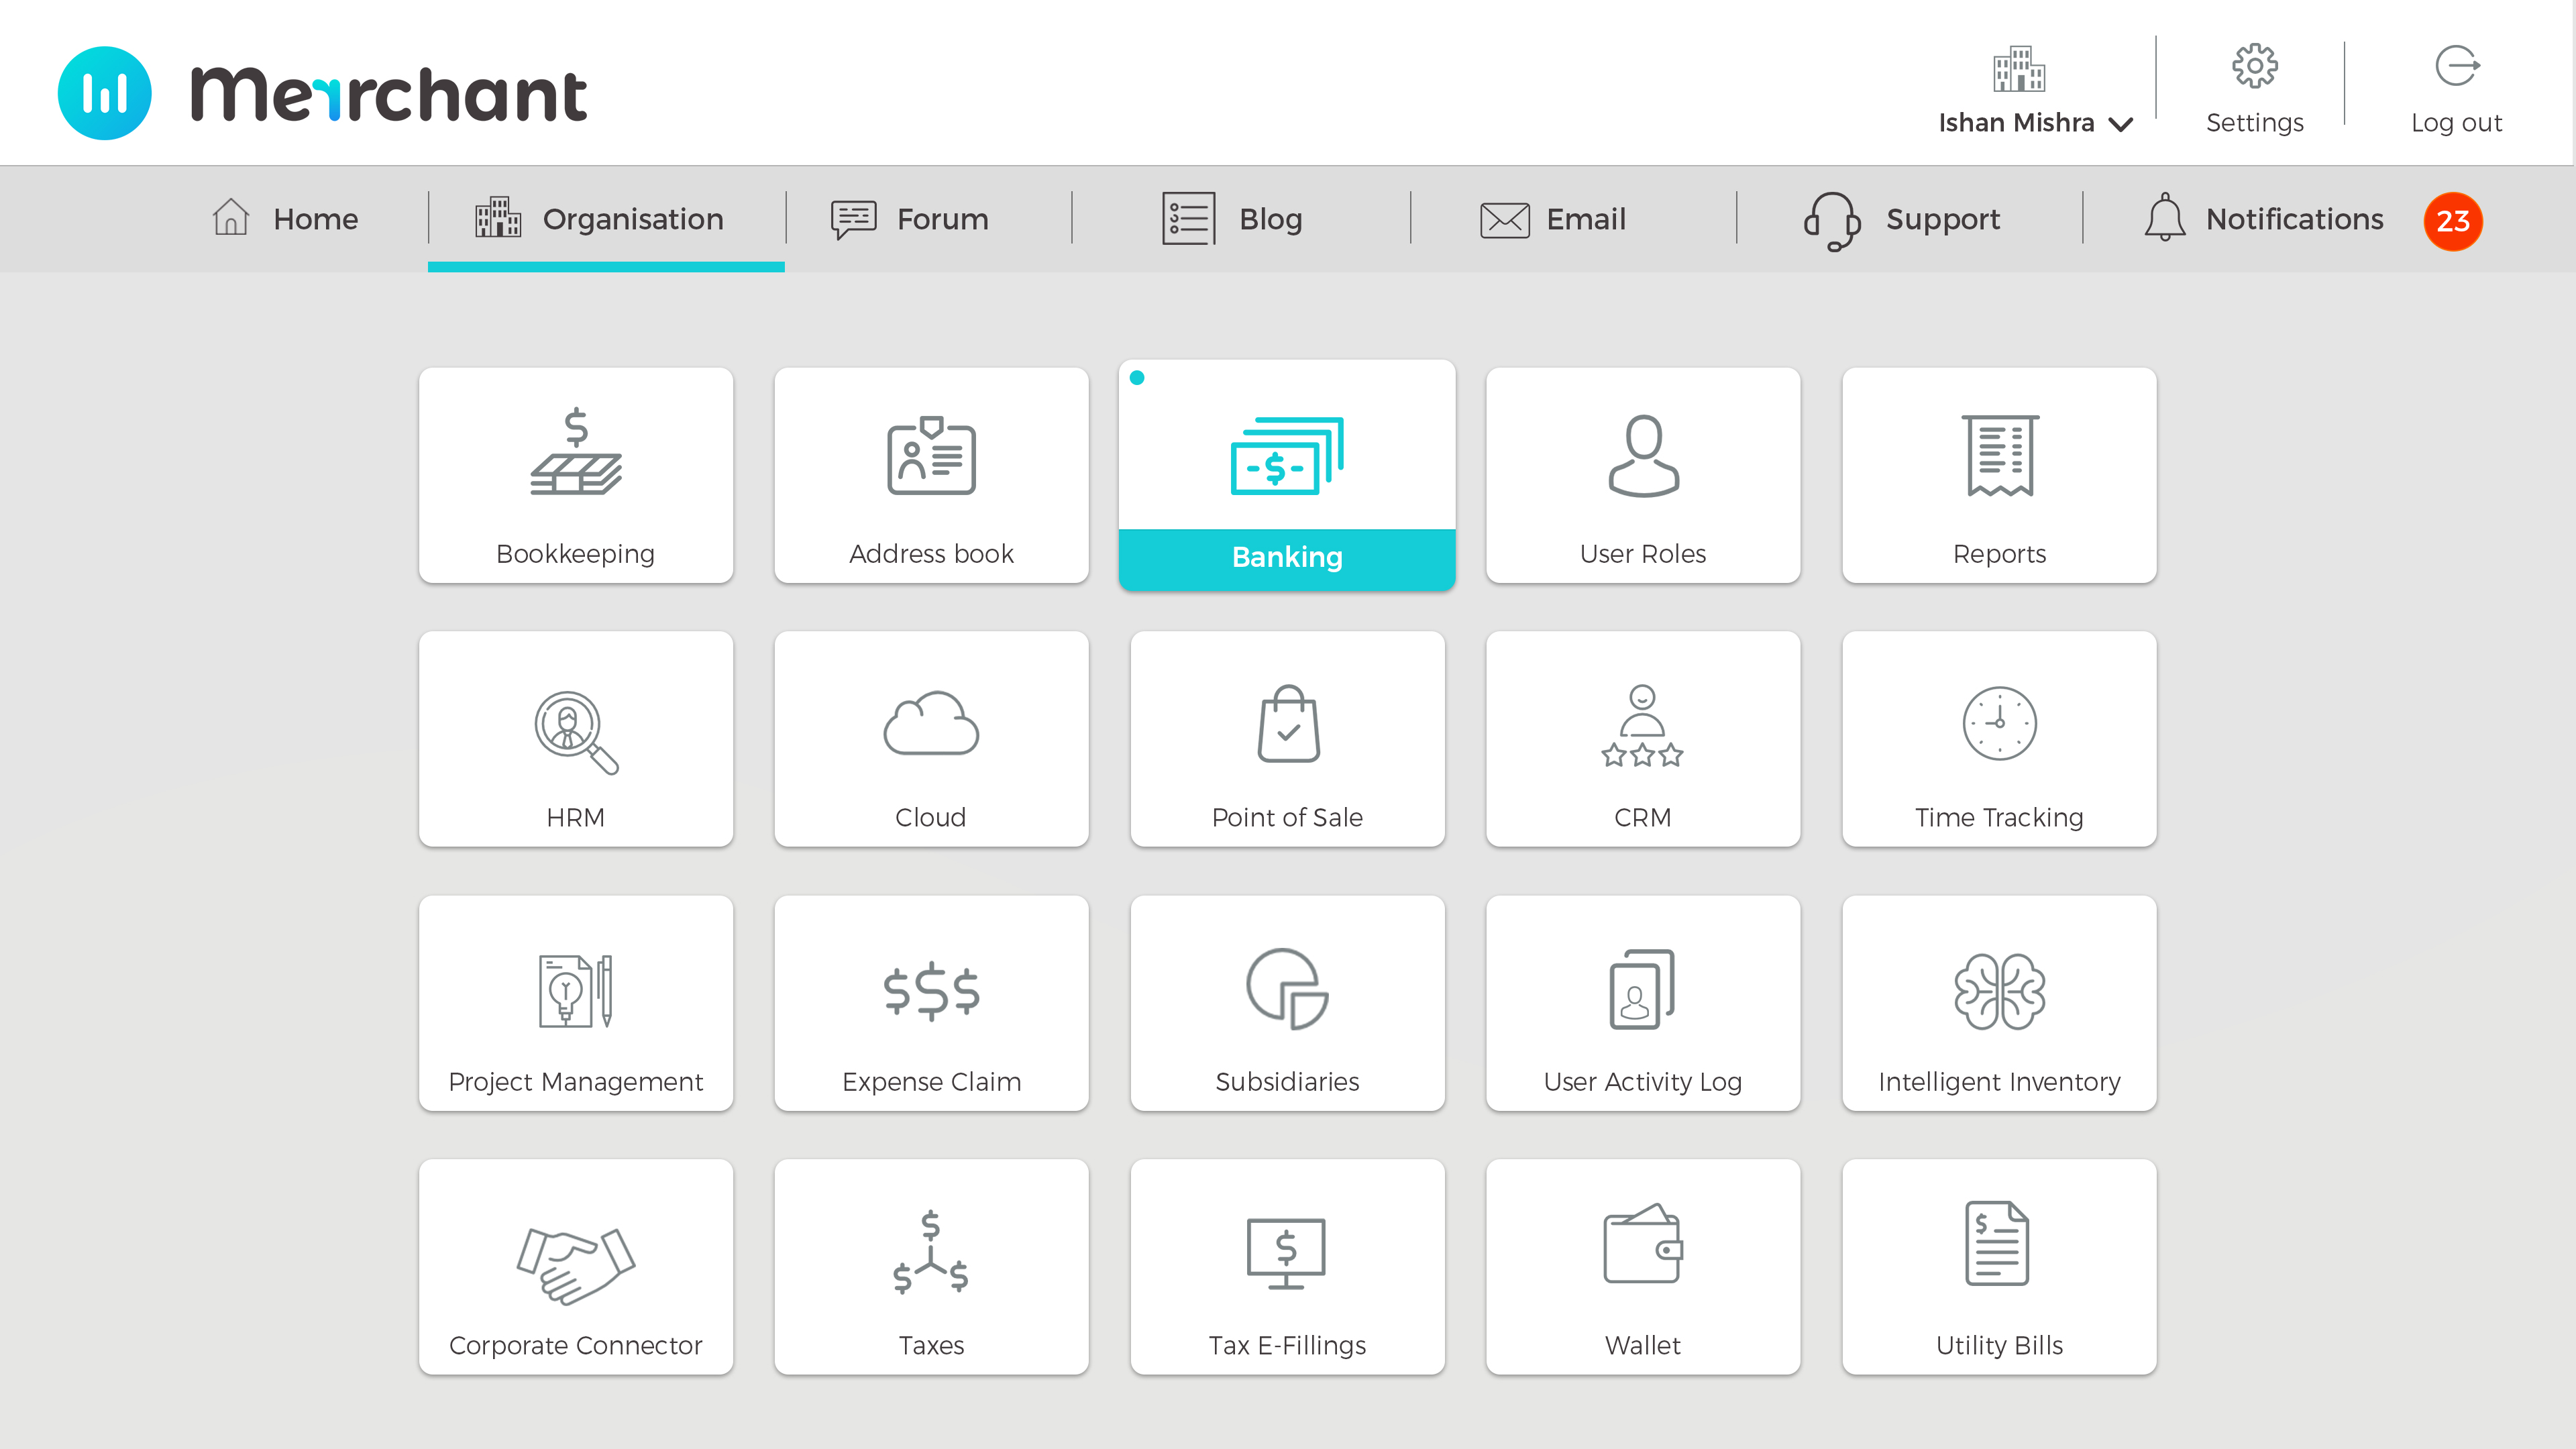This screenshot has height=1449, width=2576.
Task: Open the Project Management icon
Action: coord(576,990)
